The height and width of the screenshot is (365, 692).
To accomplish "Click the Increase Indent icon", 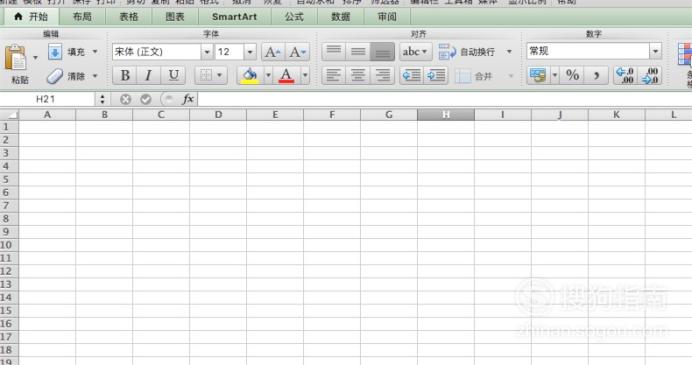I will click(436, 75).
